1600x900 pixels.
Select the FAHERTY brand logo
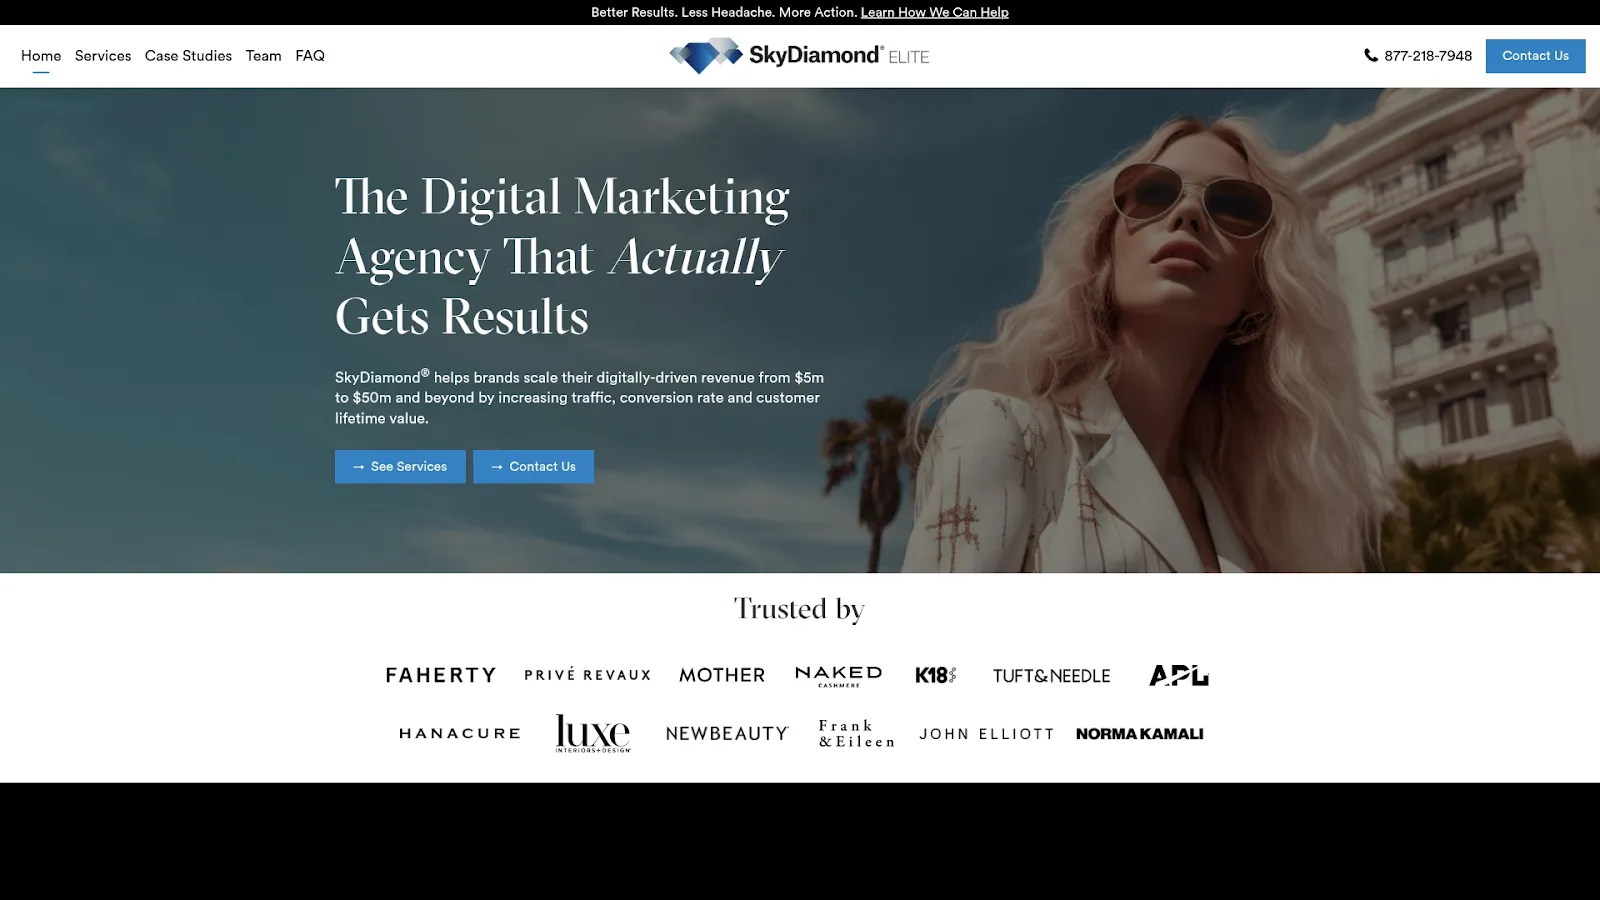click(x=440, y=675)
